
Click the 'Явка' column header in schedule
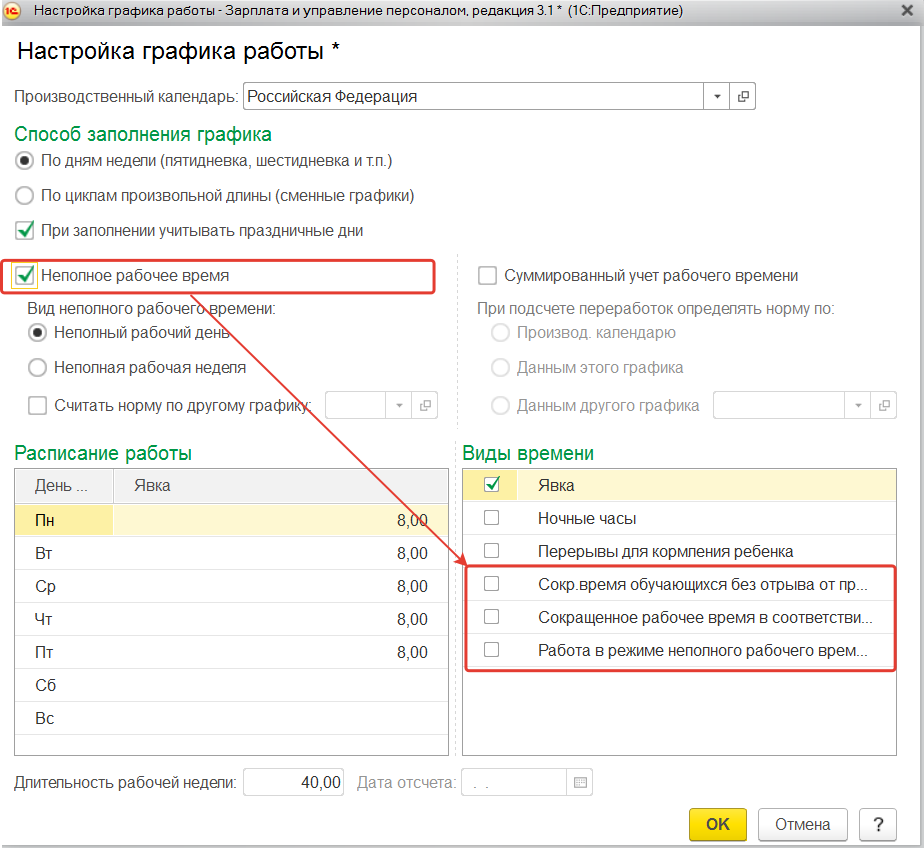point(280,486)
